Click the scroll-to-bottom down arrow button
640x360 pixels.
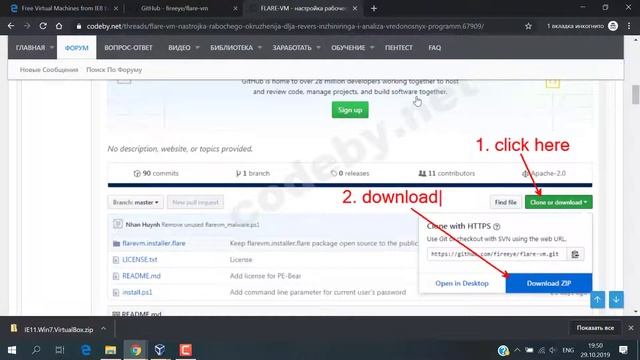click(616, 300)
